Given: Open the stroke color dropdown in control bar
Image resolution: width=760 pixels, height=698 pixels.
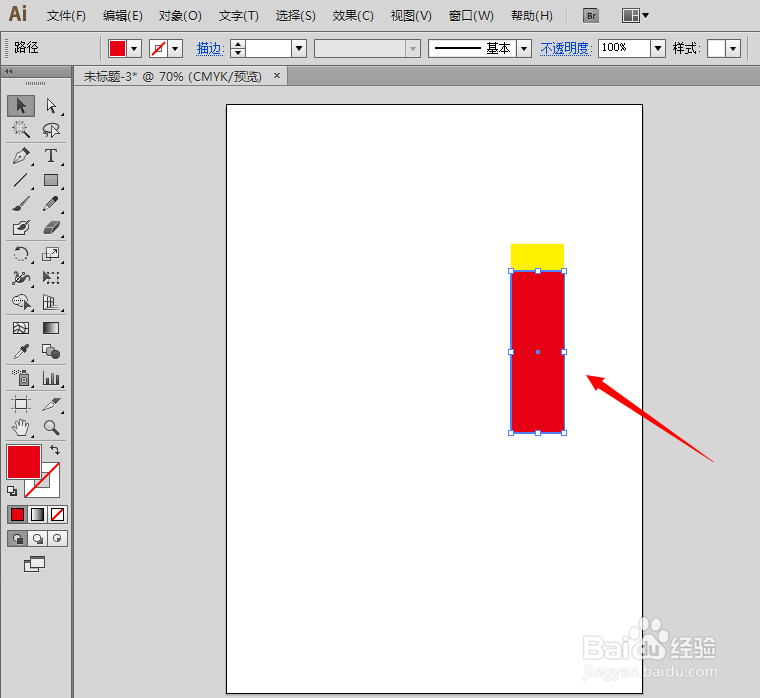Looking at the screenshot, I should point(175,48).
